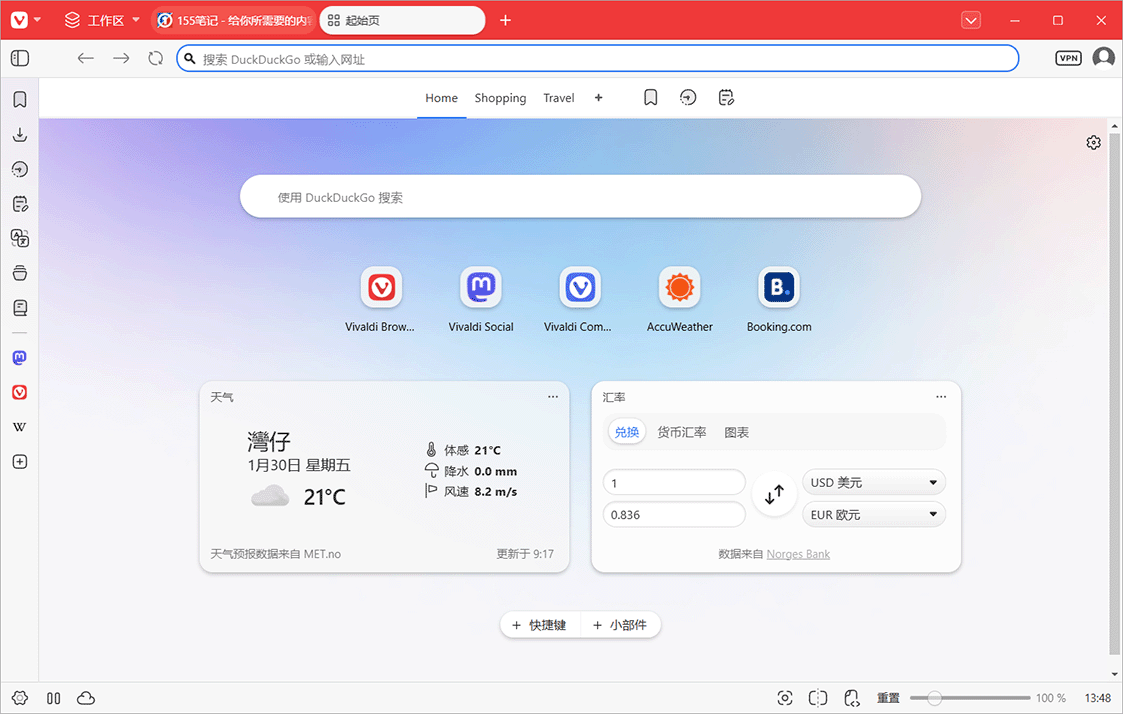Open the Translate panel in sidebar
The width and height of the screenshot is (1123, 714).
[x=19, y=238]
